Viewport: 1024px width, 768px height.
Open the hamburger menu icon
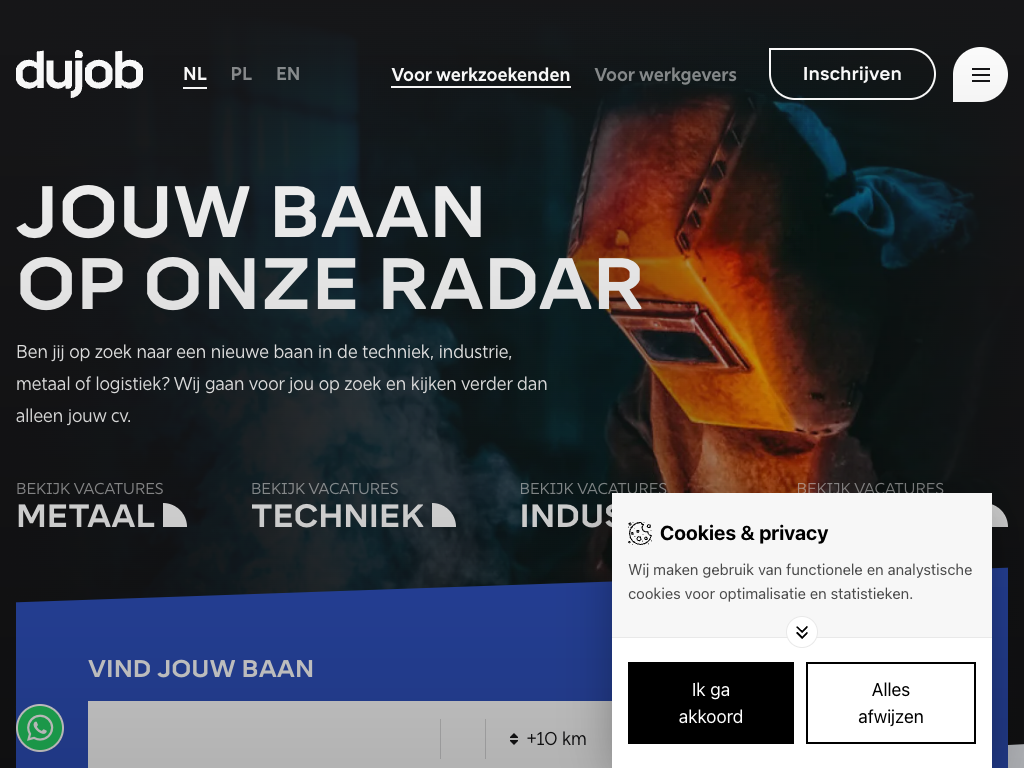click(x=980, y=74)
